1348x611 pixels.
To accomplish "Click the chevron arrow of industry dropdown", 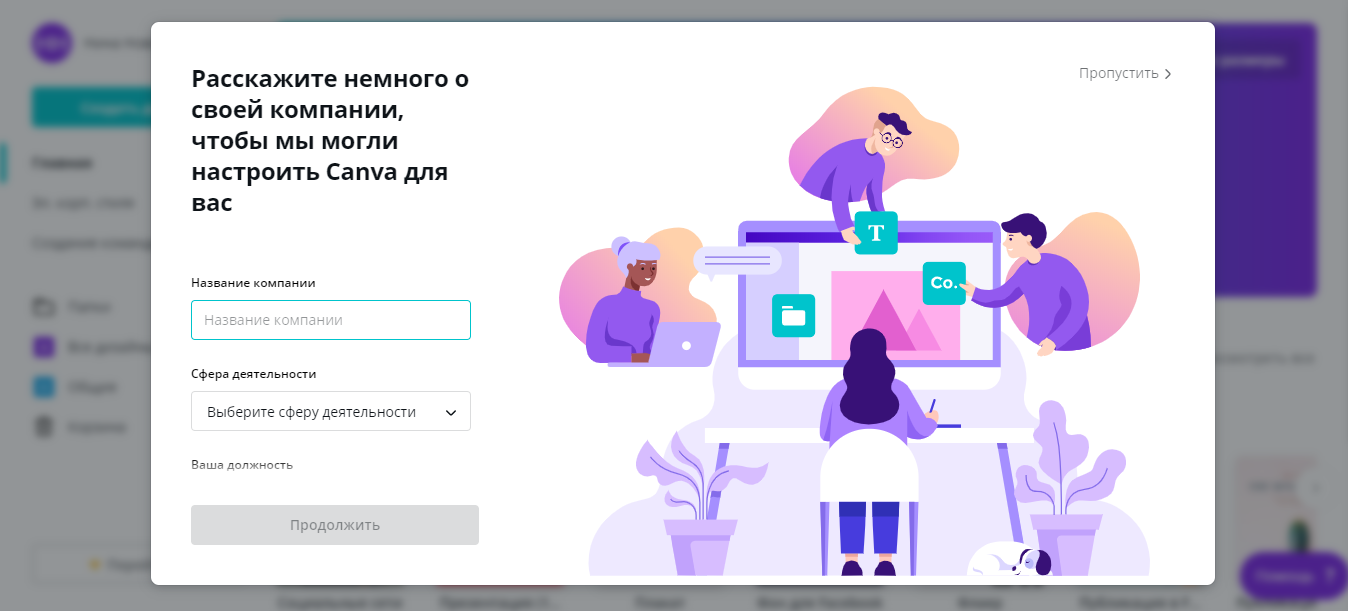I will (451, 412).
